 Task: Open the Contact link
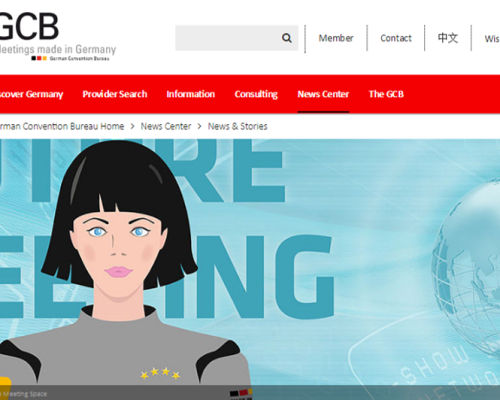[x=396, y=38]
